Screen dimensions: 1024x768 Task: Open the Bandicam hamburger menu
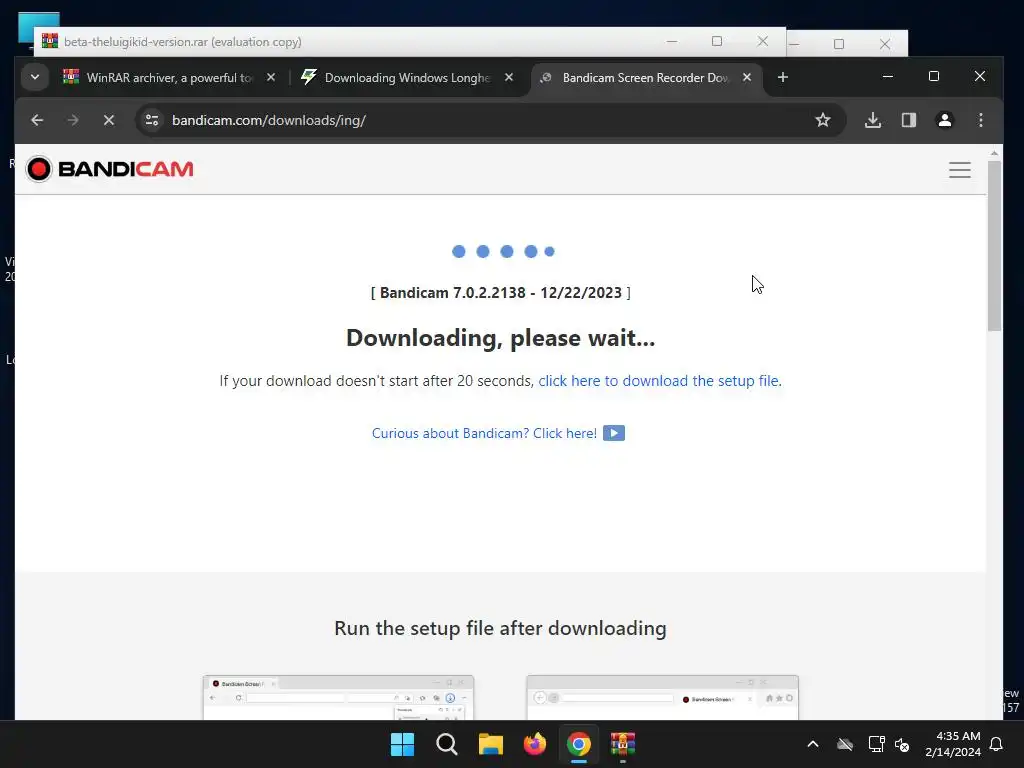coord(960,170)
